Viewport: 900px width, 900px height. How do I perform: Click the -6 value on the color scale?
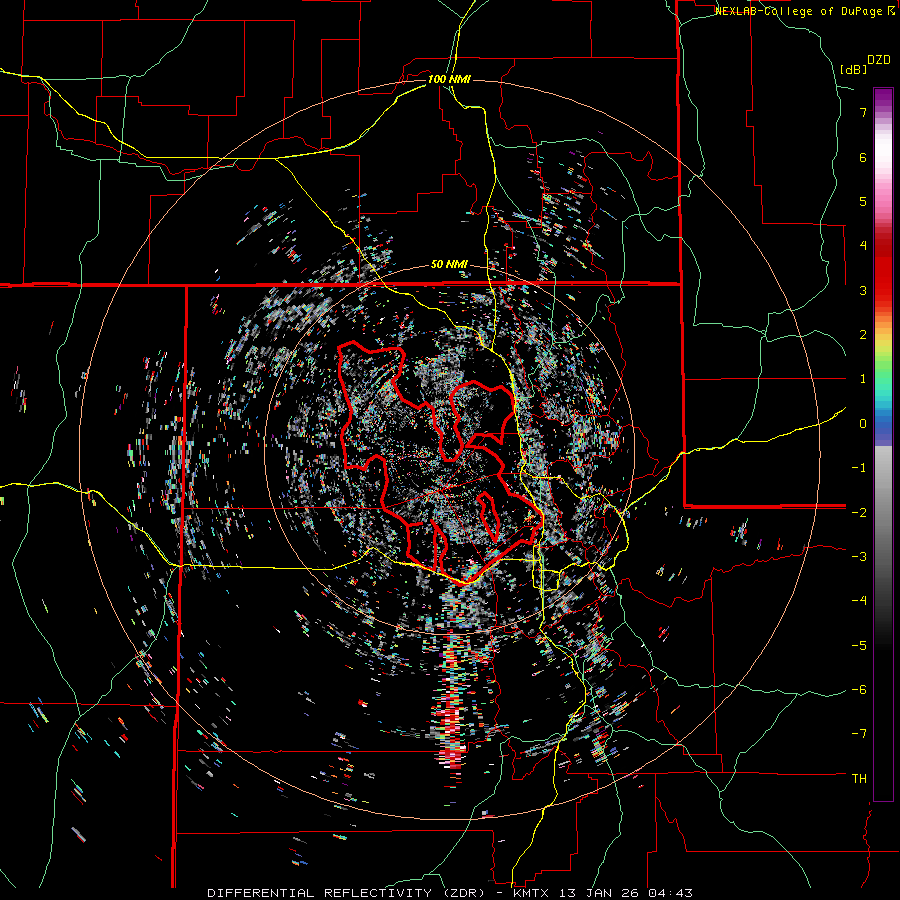(x=859, y=690)
